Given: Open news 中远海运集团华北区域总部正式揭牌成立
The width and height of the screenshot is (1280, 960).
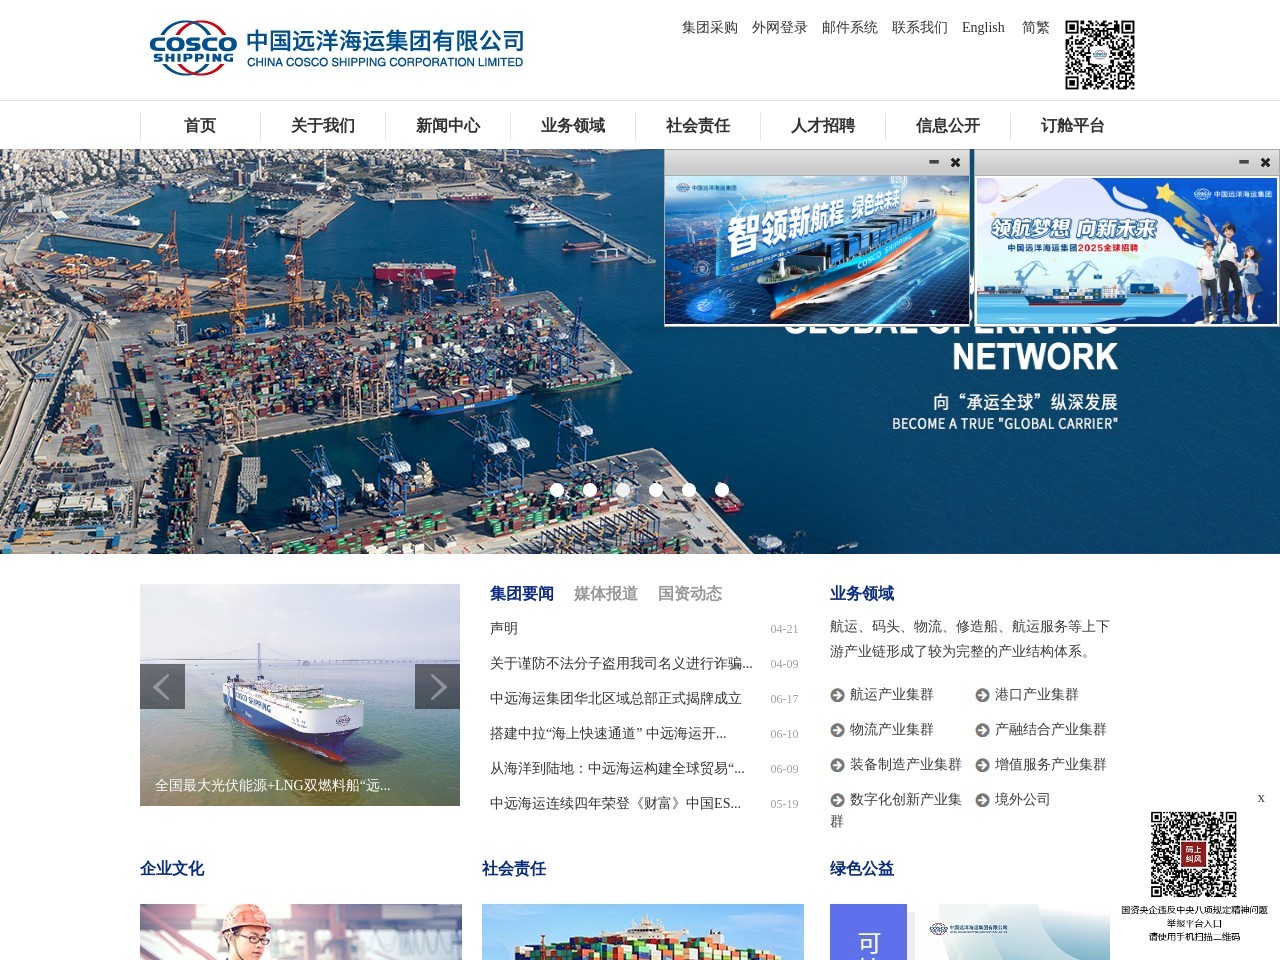Looking at the screenshot, I should tap(616, 699).
